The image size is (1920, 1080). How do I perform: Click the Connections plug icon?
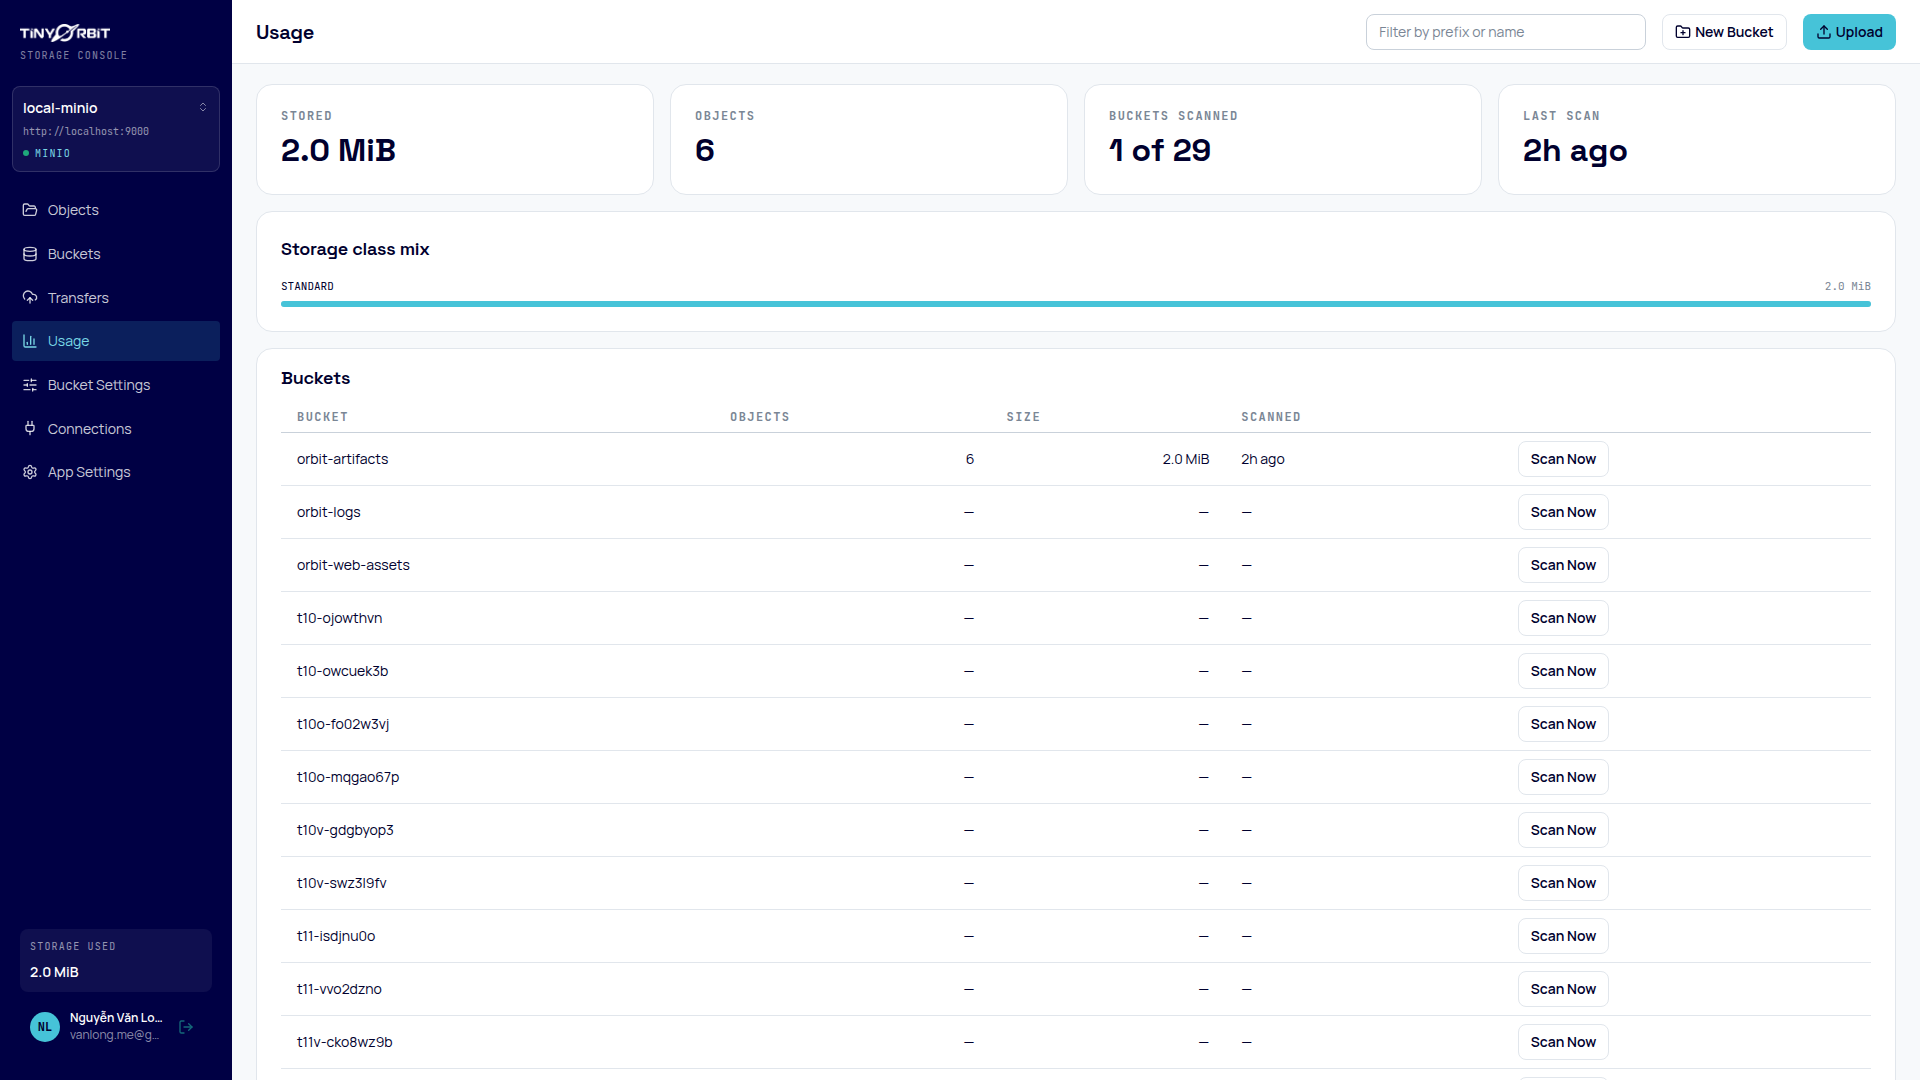pyautogui.click(x=30, y=429)
